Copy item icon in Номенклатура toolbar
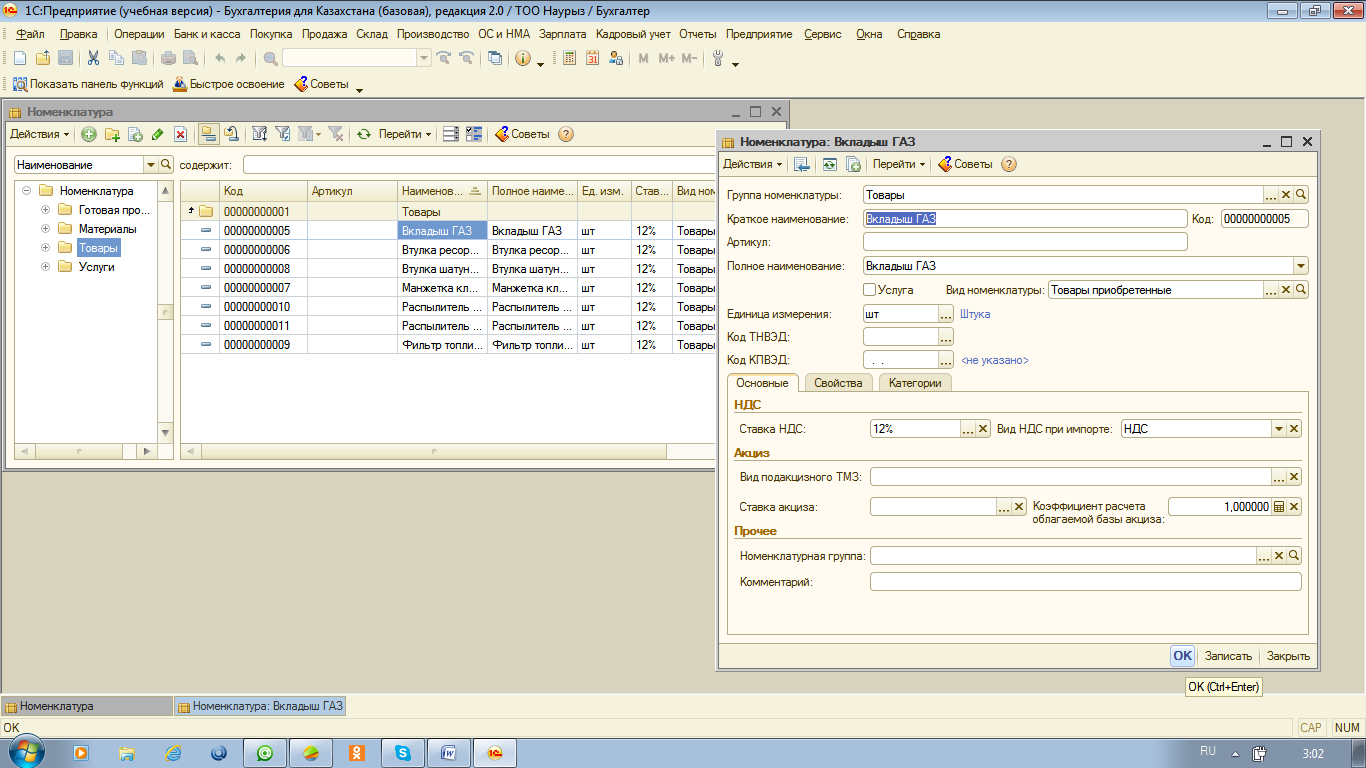The image size is (1366, 768). click(x=135, y=134)
